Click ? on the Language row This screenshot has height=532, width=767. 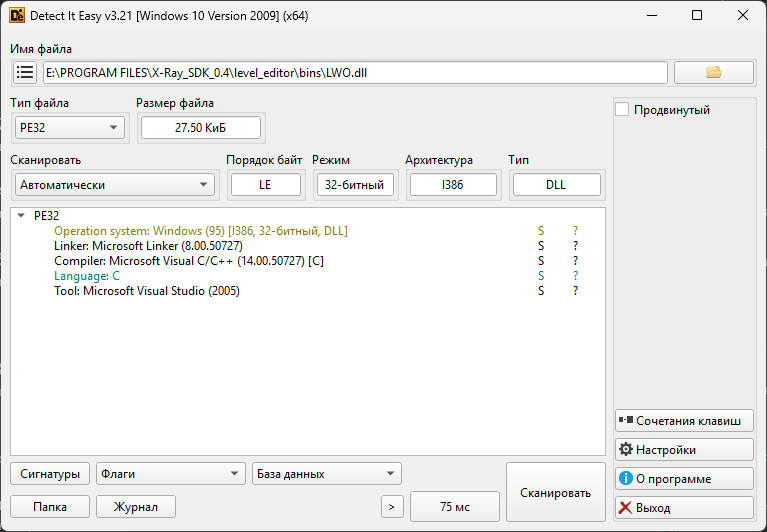[x=575, y=276]
